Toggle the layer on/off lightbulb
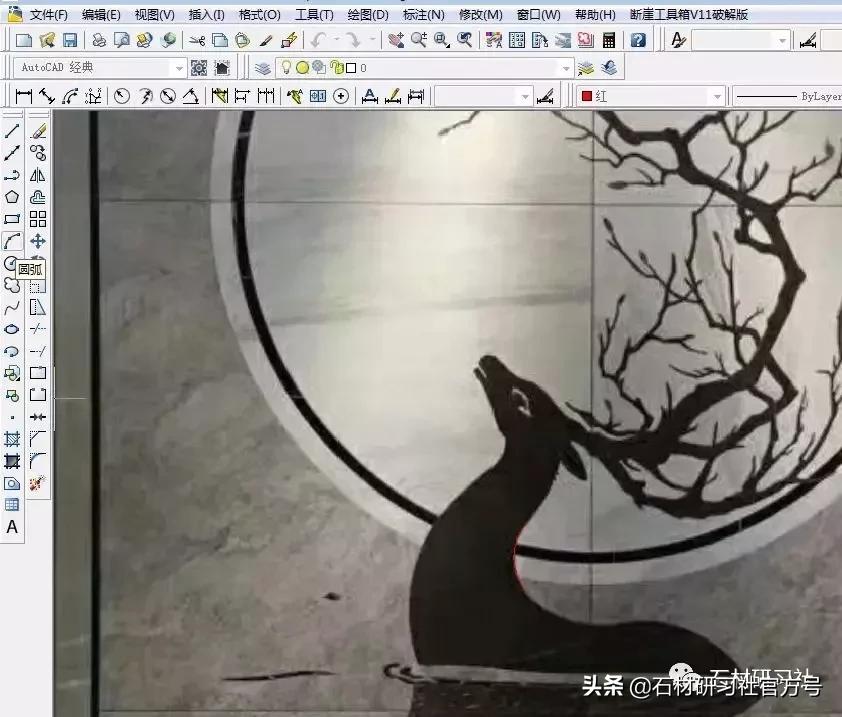This screenshot has height=717, width=842. 286,69
